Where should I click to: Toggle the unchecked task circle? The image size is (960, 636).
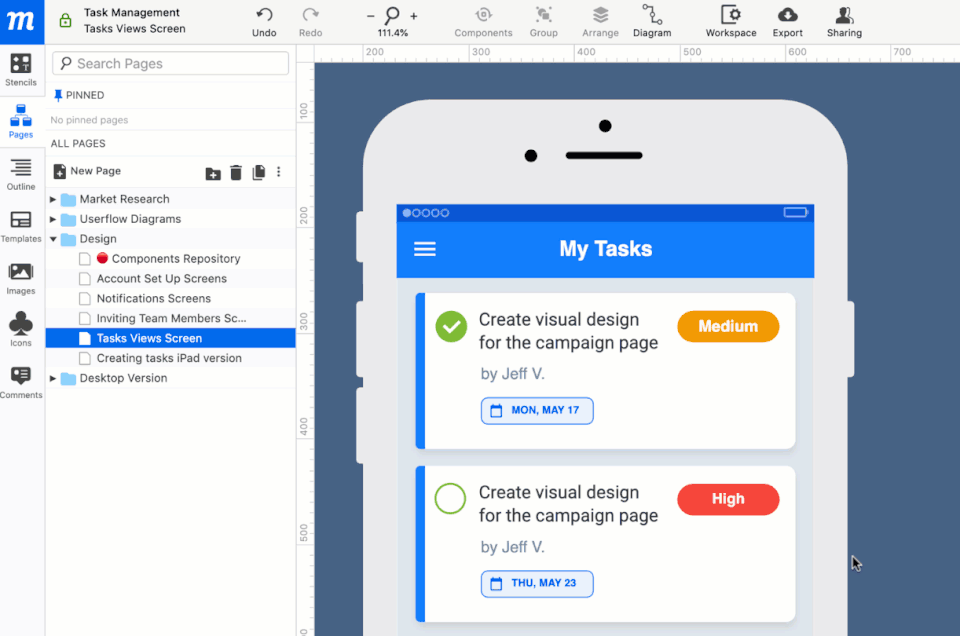tap(451, 498)
